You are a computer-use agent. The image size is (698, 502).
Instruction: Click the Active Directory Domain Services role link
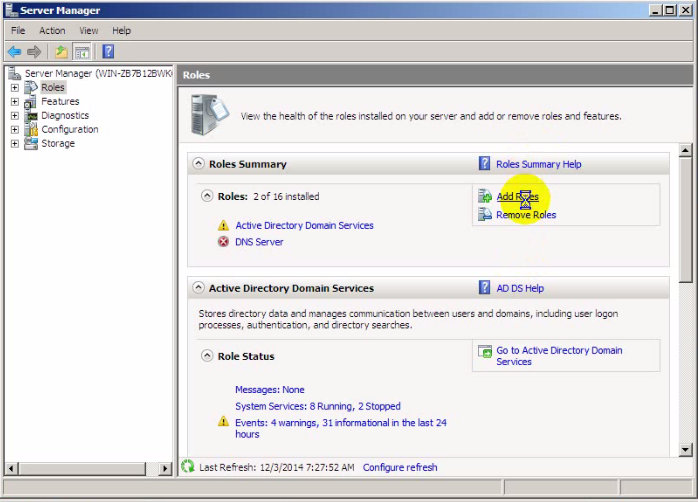(304, 225)
